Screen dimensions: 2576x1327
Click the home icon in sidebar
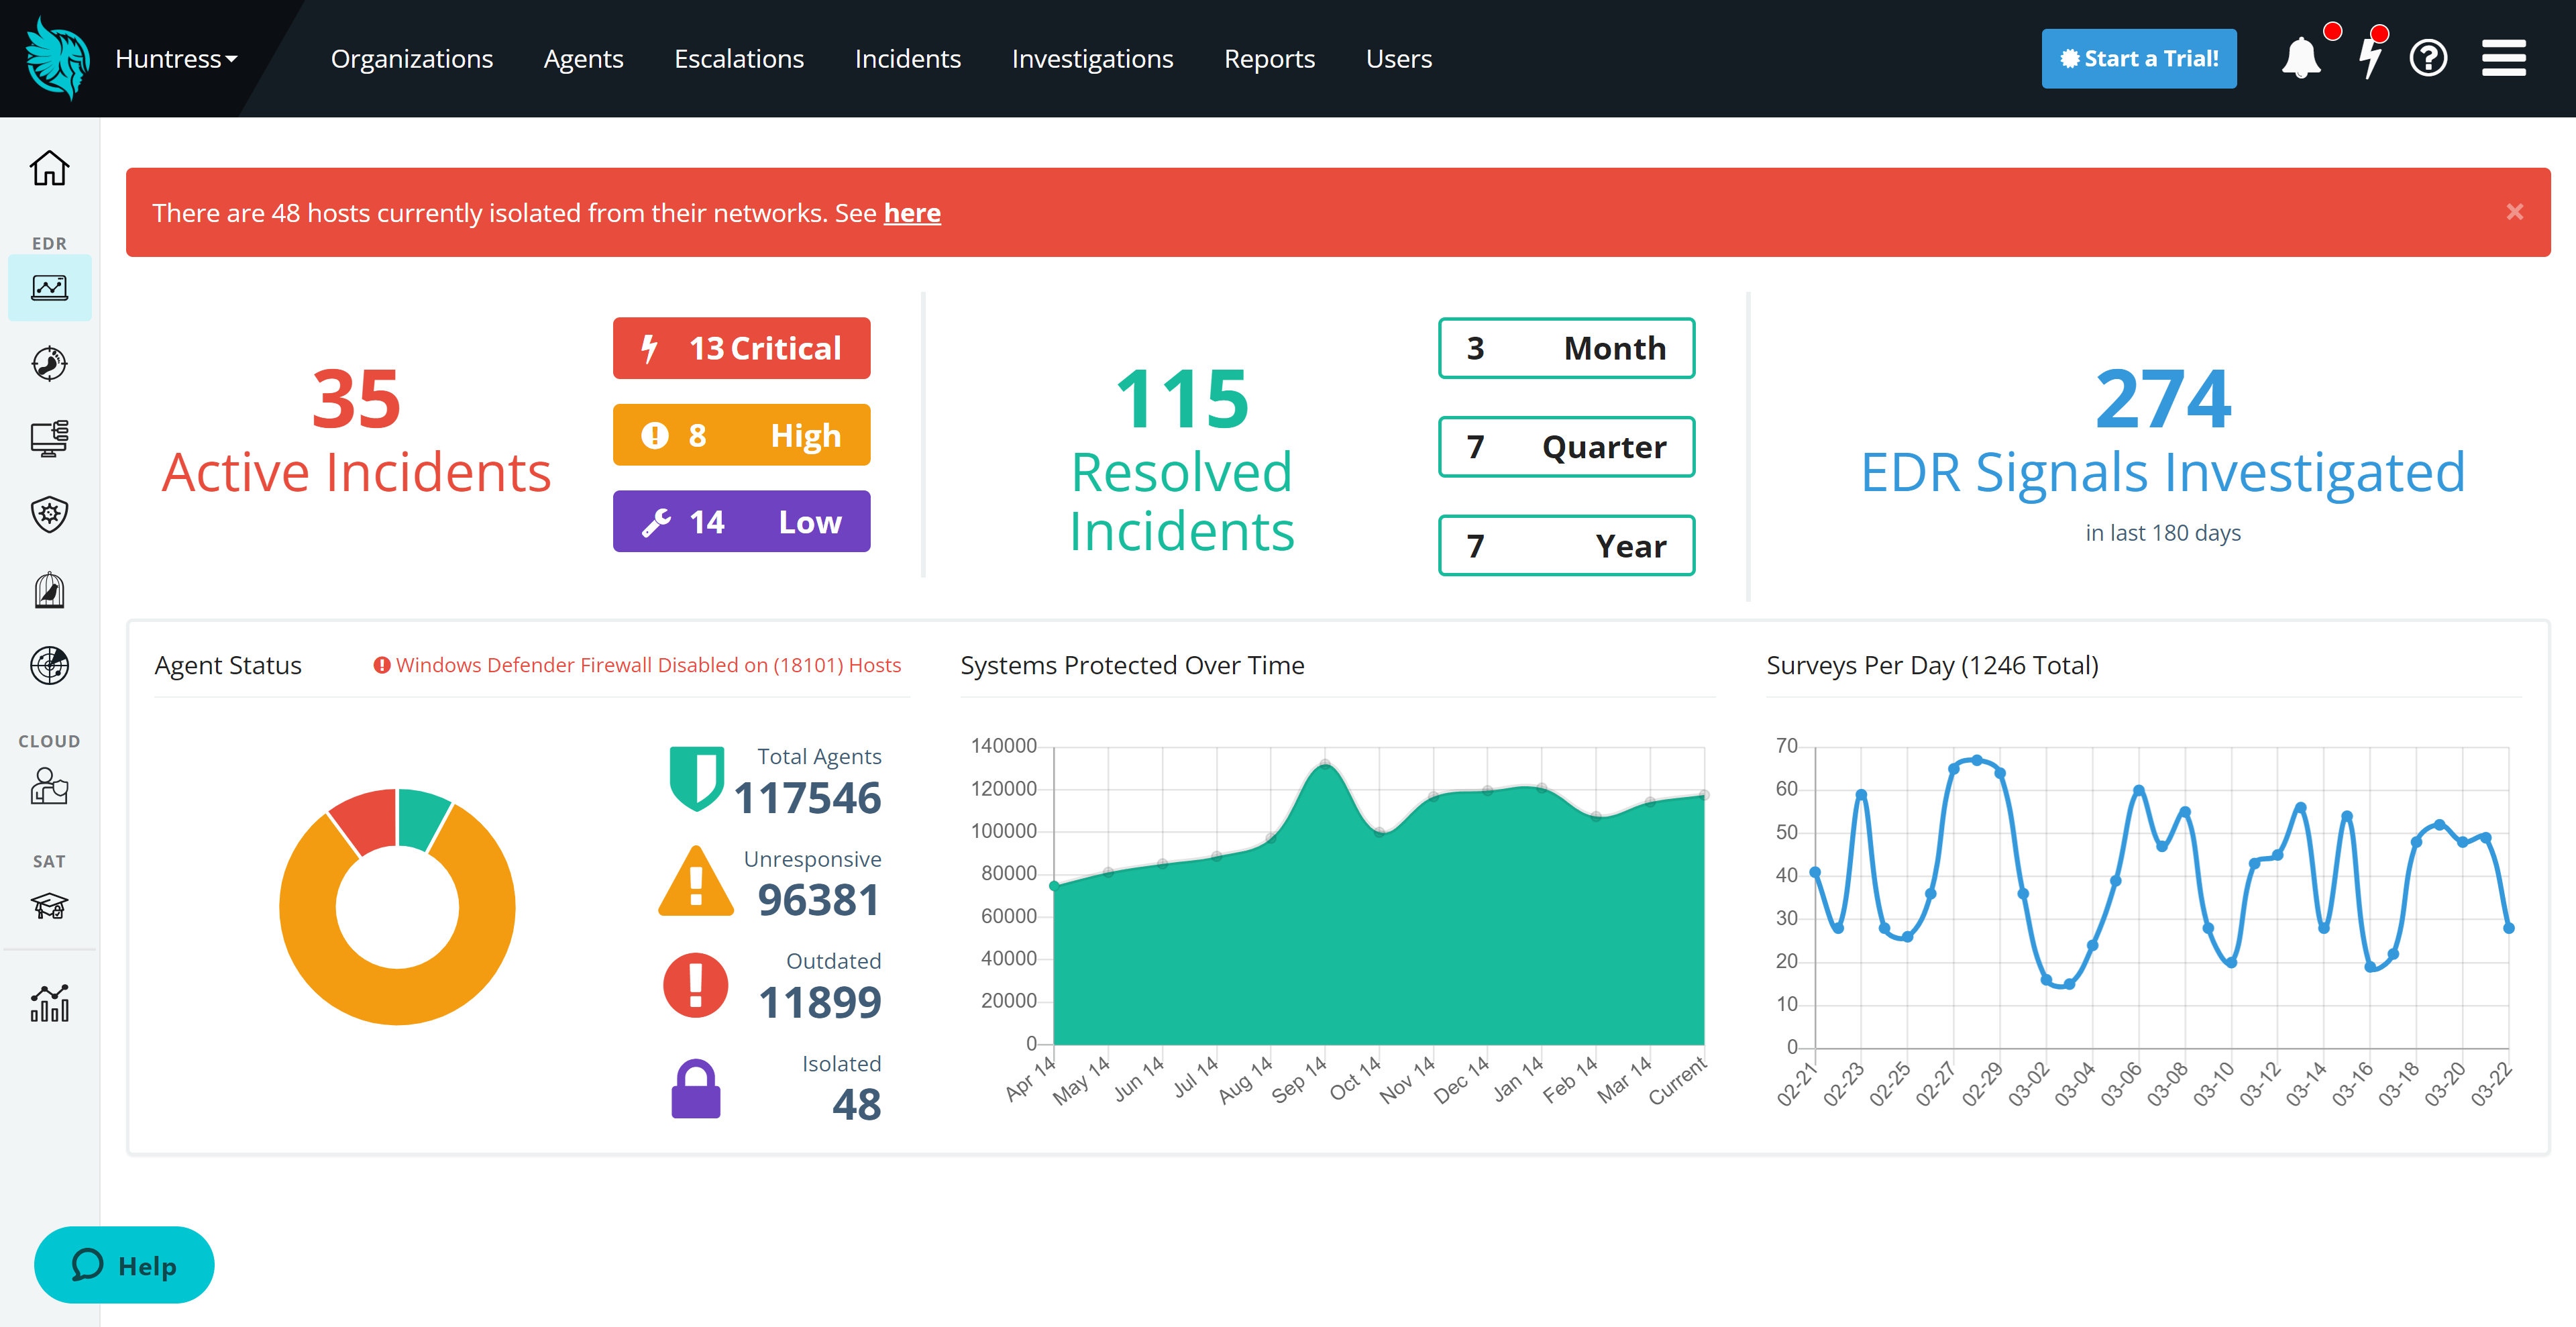[49, 168]
